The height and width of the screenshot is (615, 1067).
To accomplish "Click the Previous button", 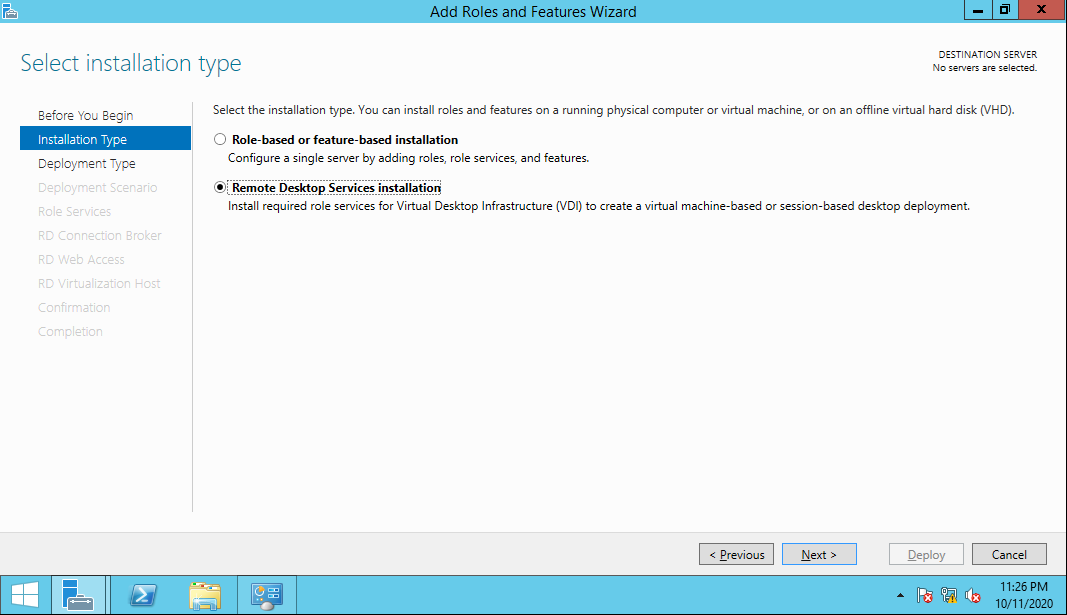I will point(736,554).
